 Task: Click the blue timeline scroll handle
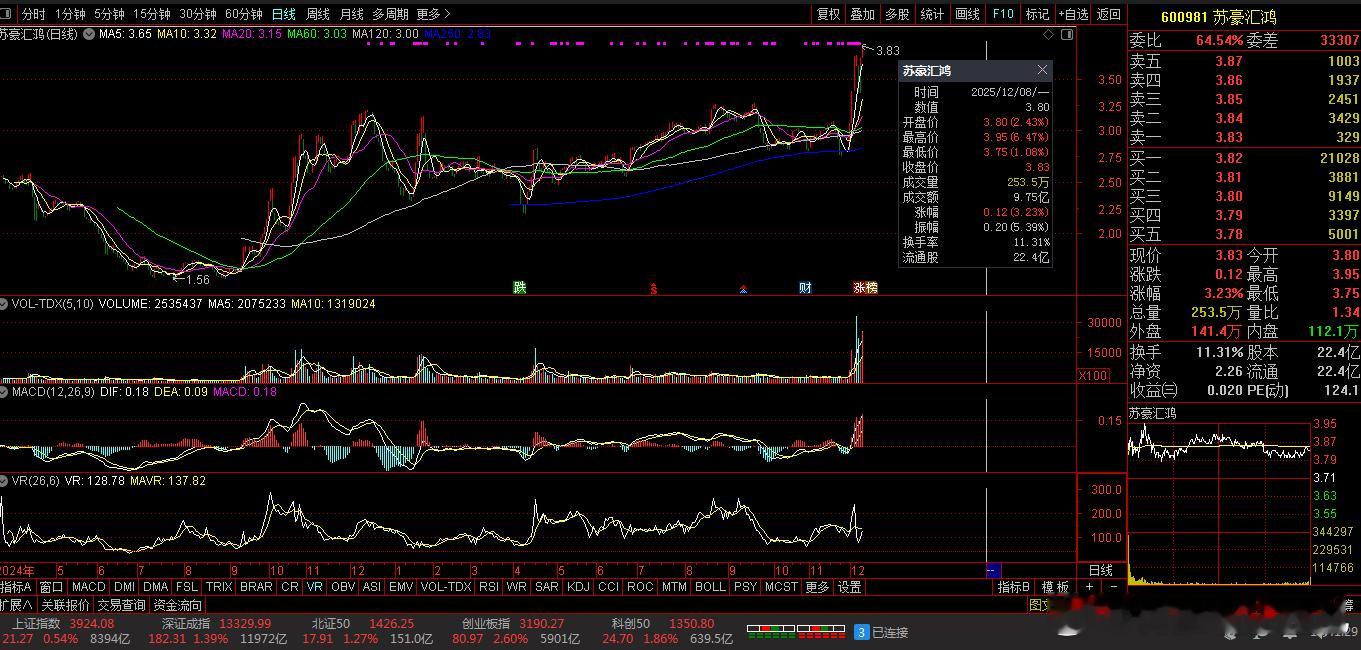993,570
